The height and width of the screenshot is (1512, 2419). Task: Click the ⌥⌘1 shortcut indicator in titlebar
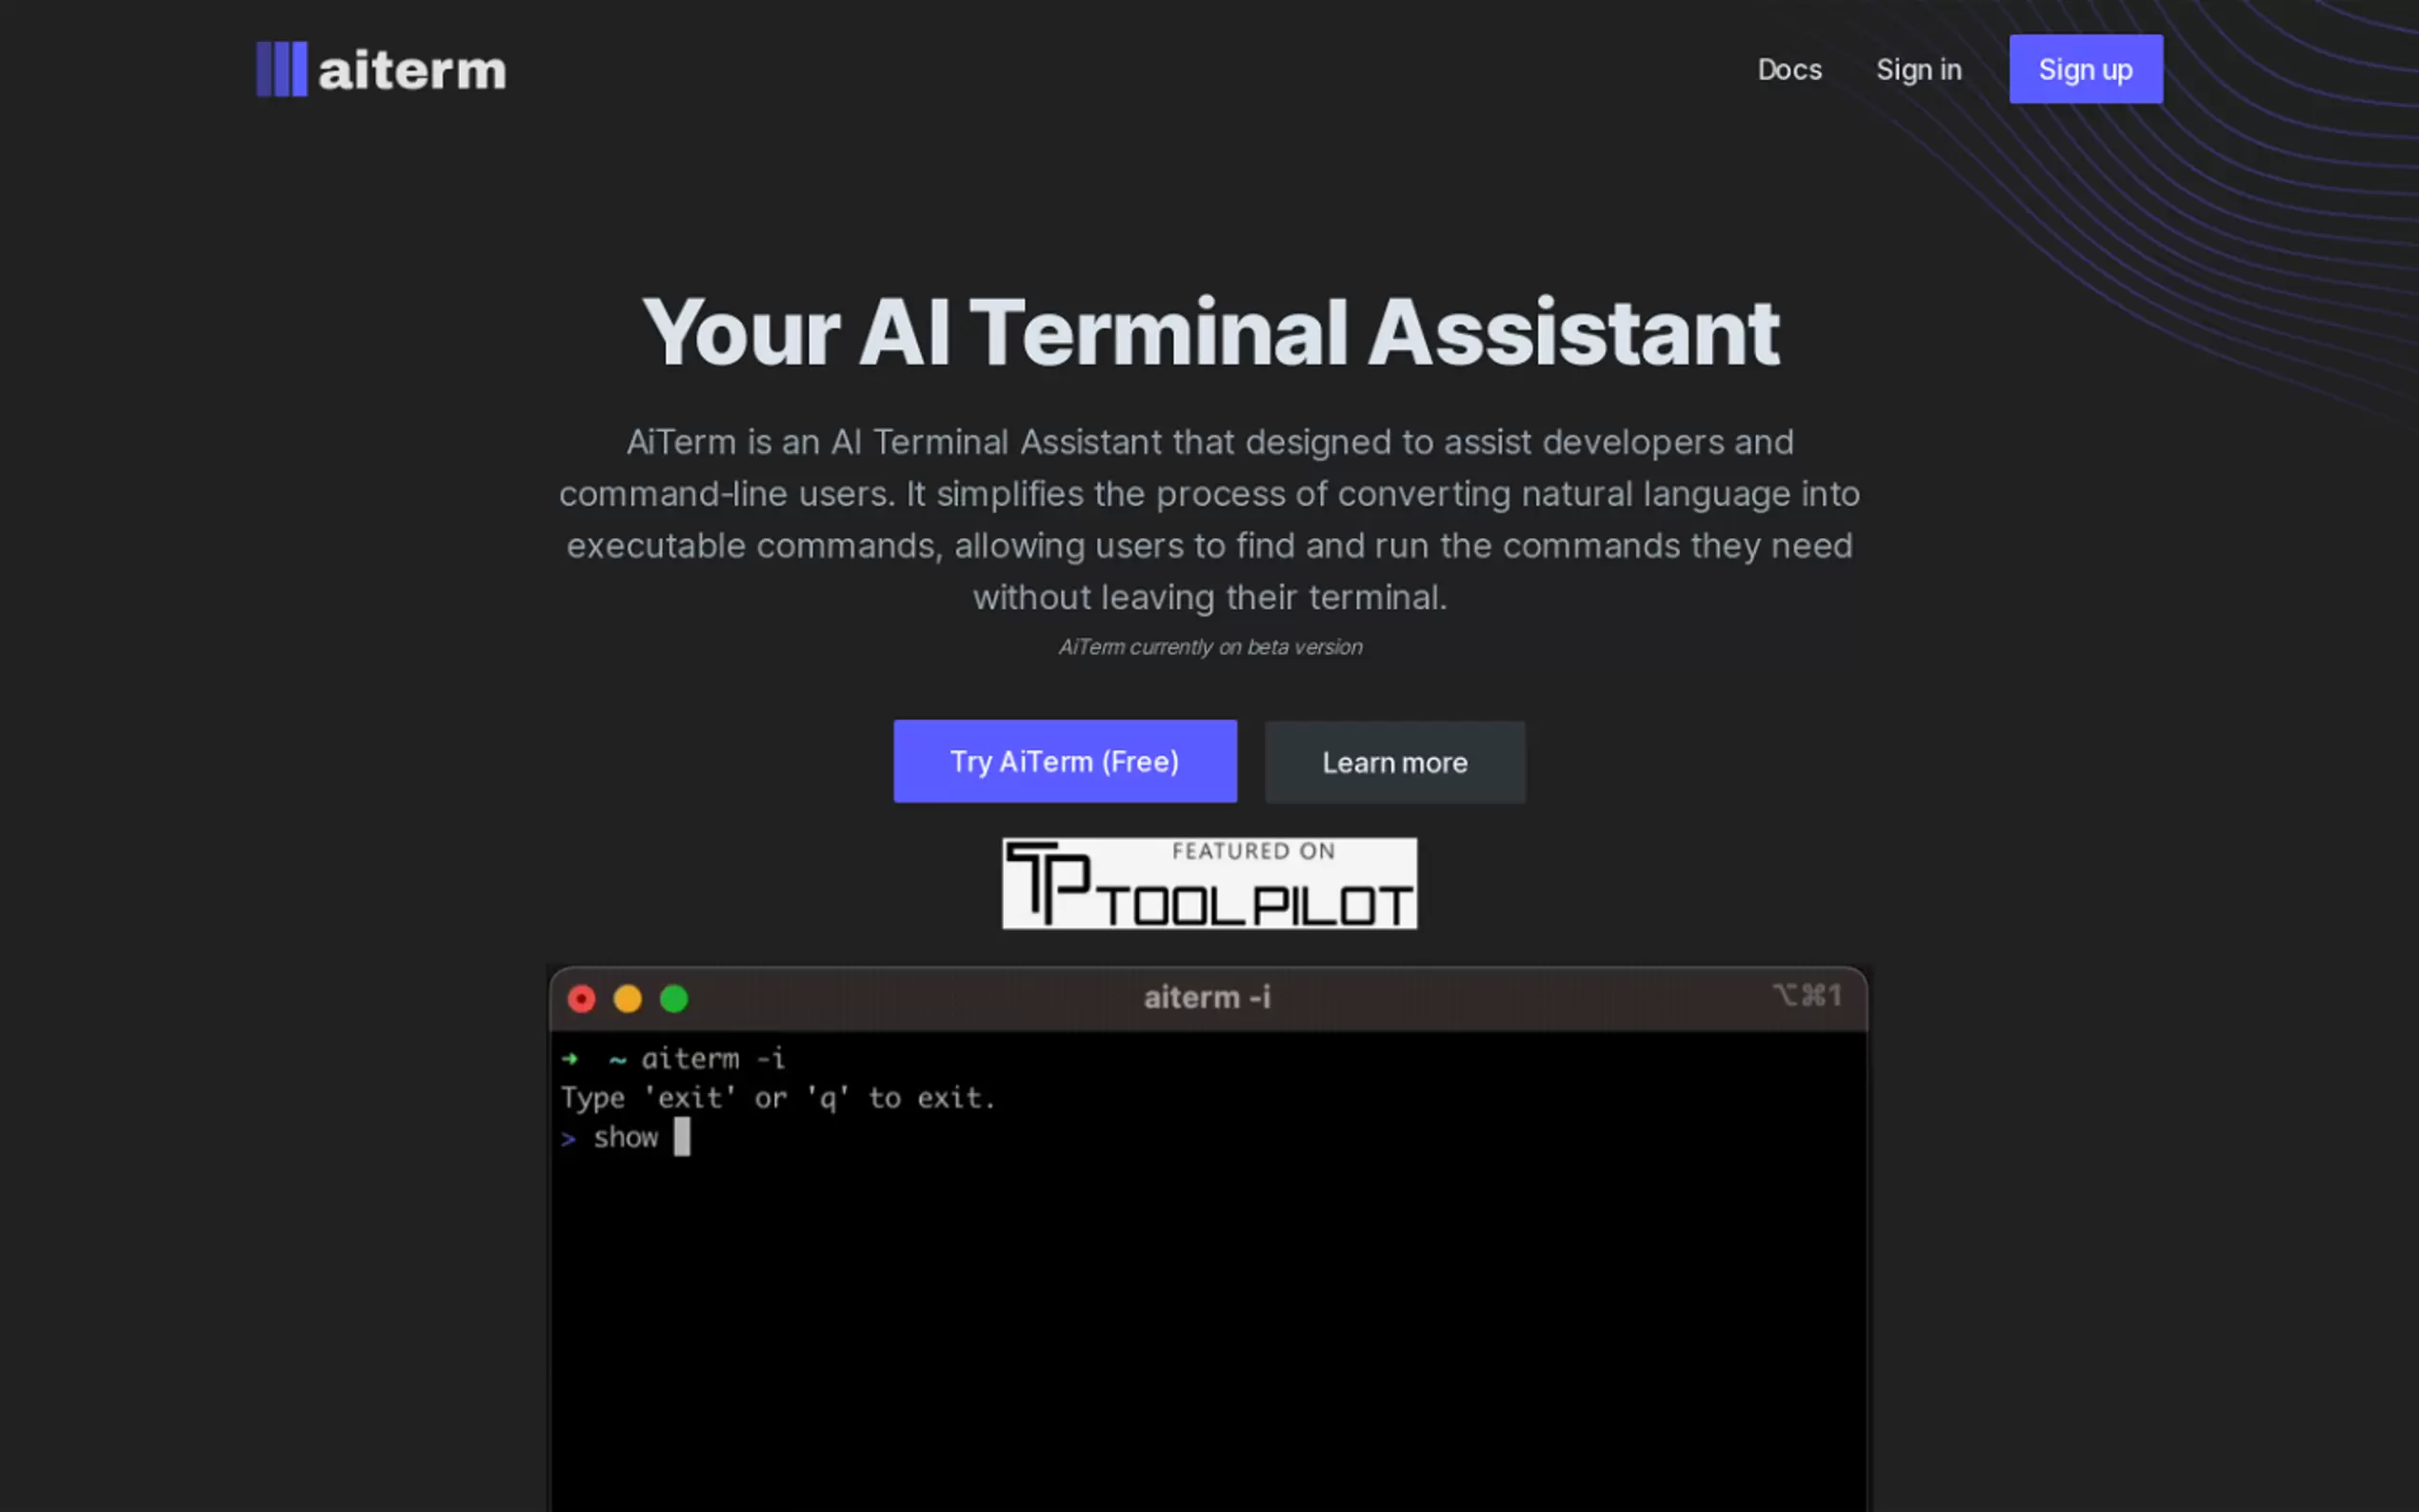(1809, 996)
